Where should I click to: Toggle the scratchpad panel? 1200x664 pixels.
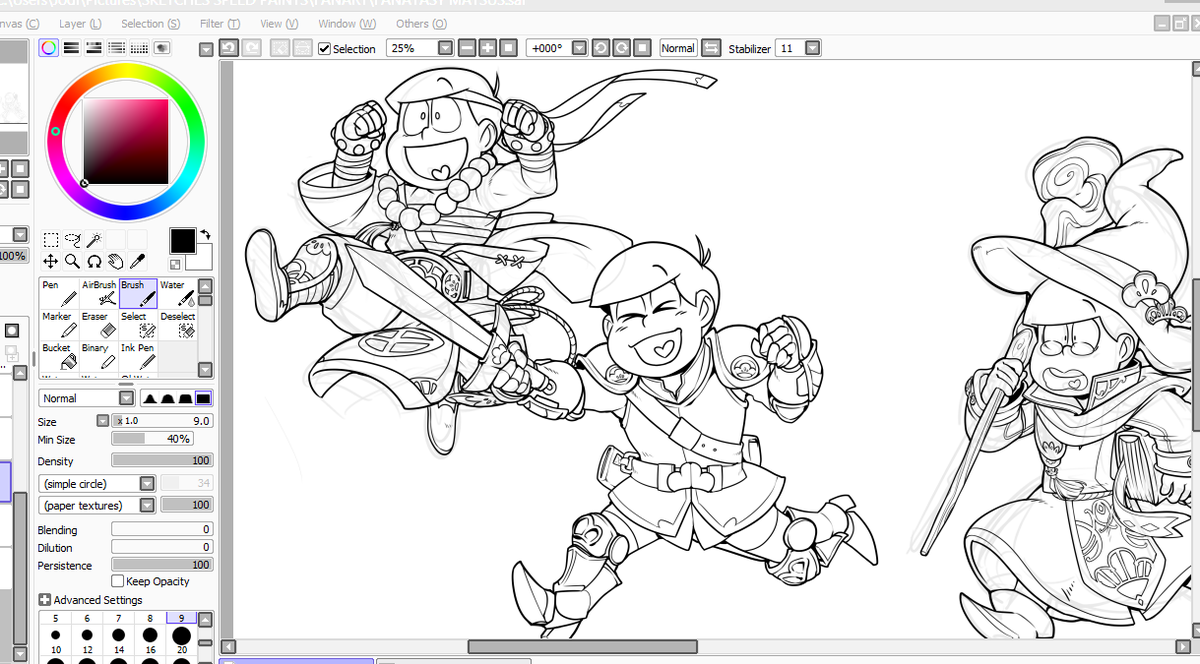pyautogui.click(x=160, y=47)
